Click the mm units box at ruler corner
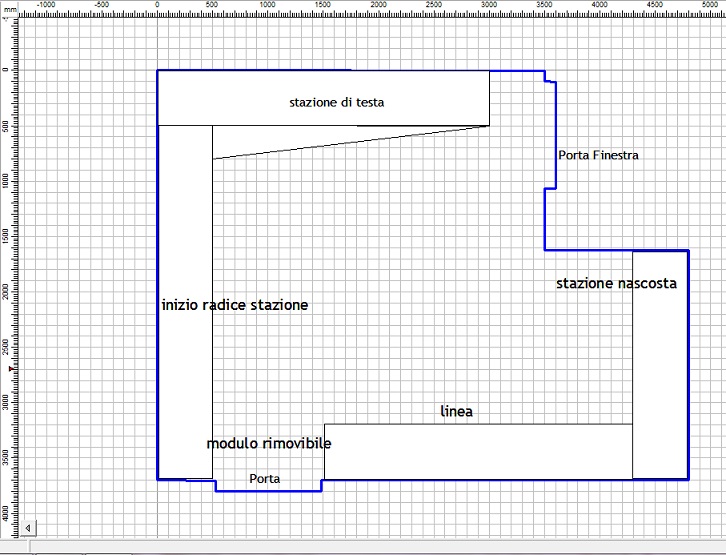 9,6
